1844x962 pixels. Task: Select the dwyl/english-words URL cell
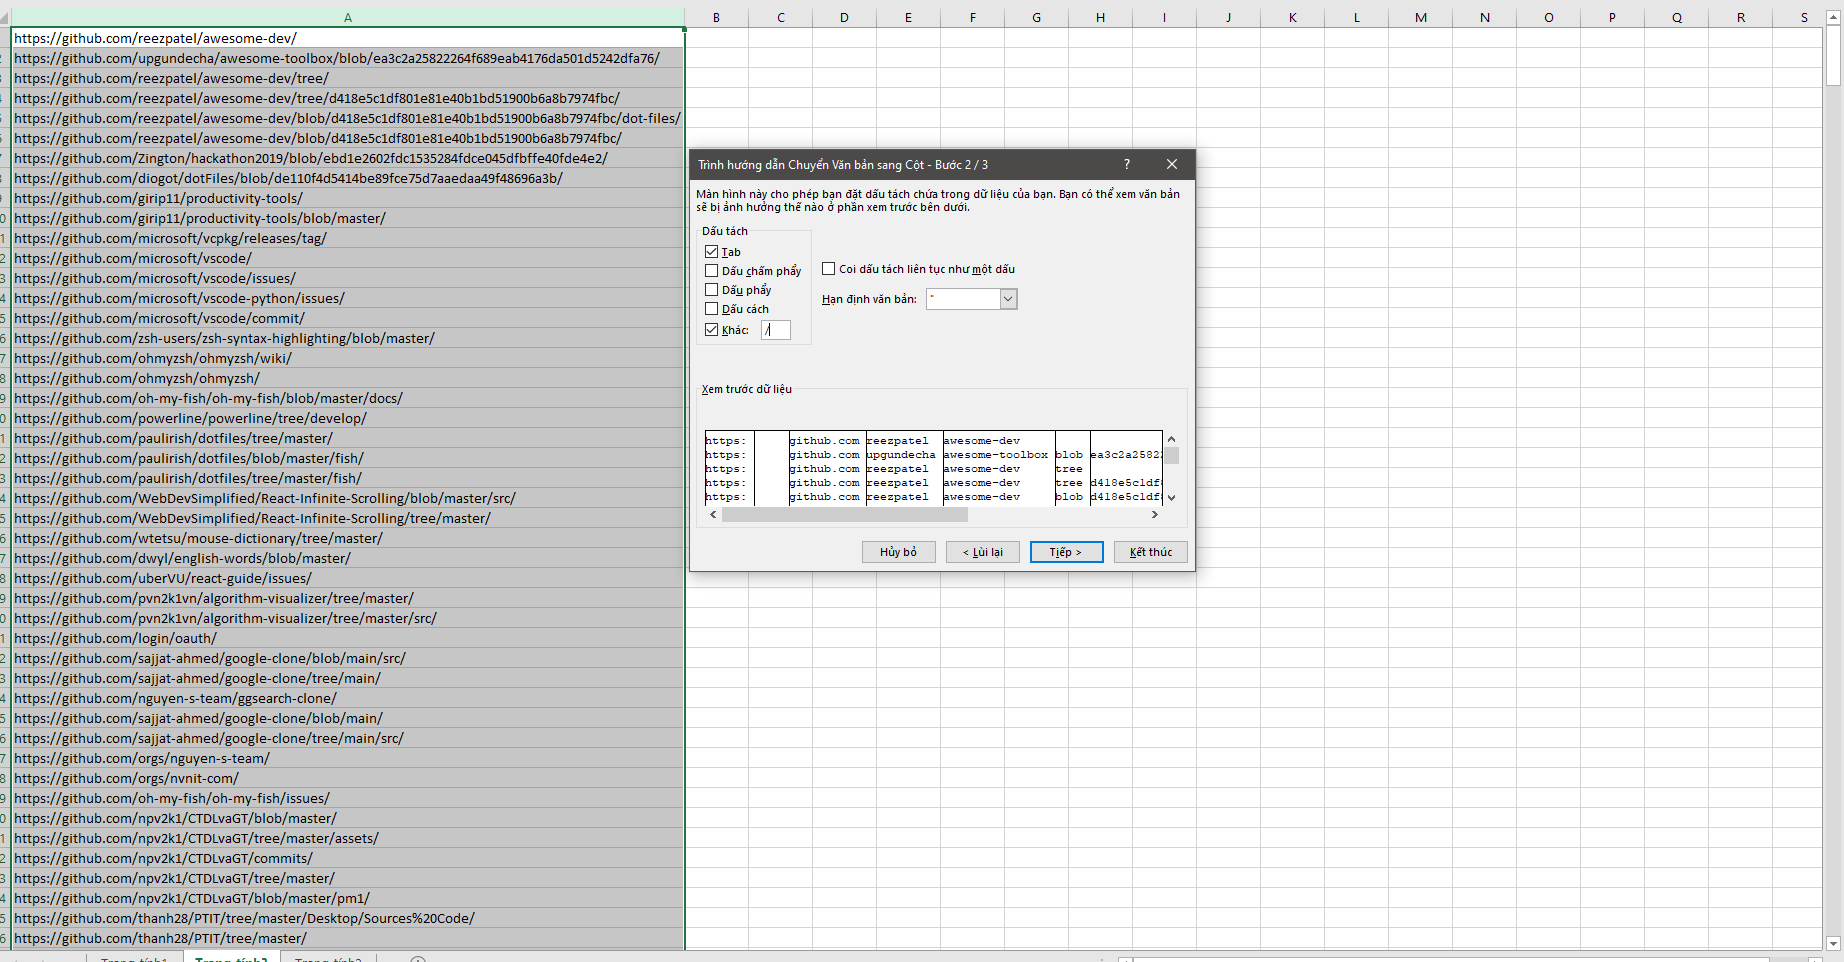click(x=348, y=558)
